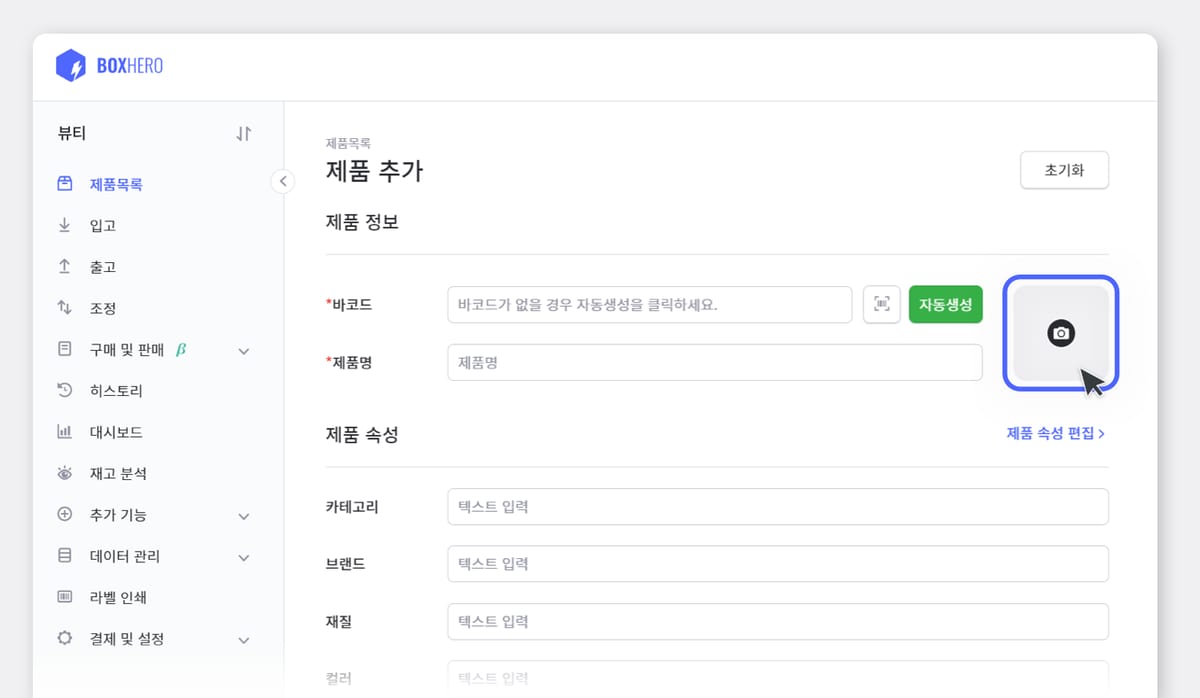Click the barcode scanner icon beside barcode field
The image size is (1200, 698).
881,305
